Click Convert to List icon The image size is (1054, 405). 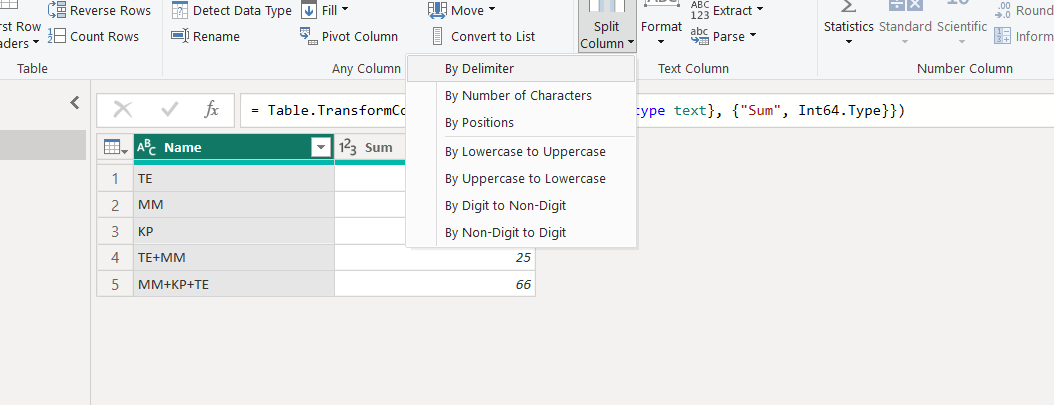click(x=437, y=36)
